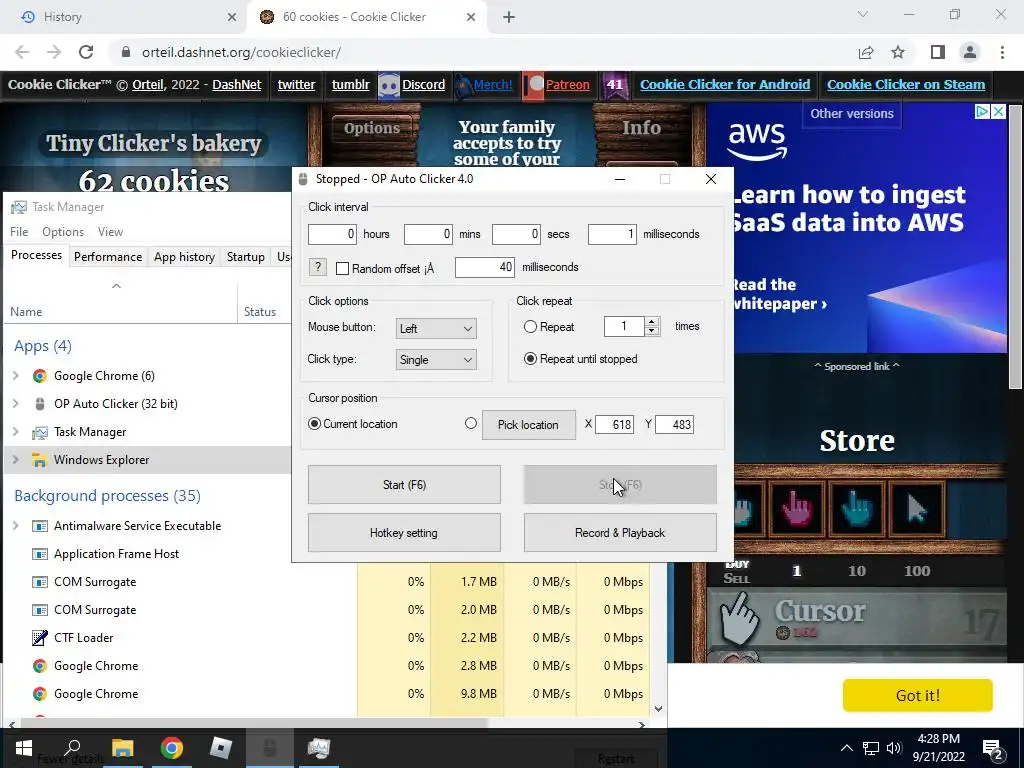The image size is (1024, 768).
Task: Click the milliseconds interval field
Action: [x=612, y=234]
